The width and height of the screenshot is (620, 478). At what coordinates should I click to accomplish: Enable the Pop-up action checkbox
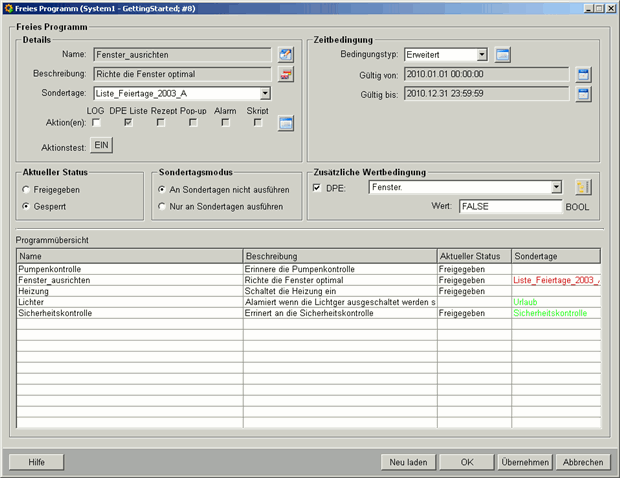click(x=193, y=123)
